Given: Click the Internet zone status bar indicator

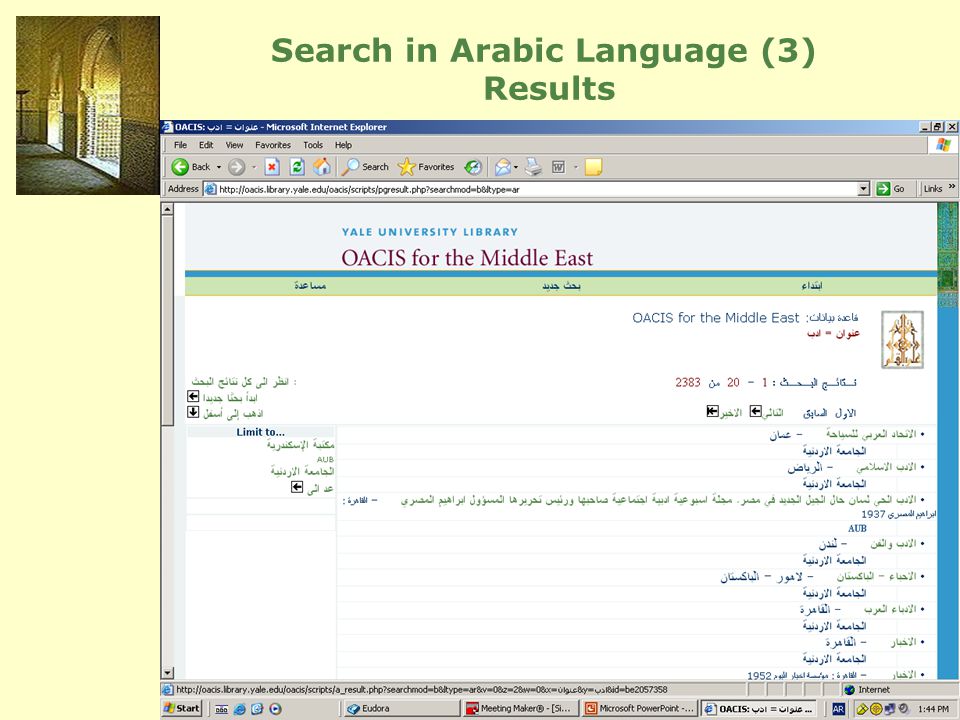Looking at the screenshot, I should (x=866, y=690).
